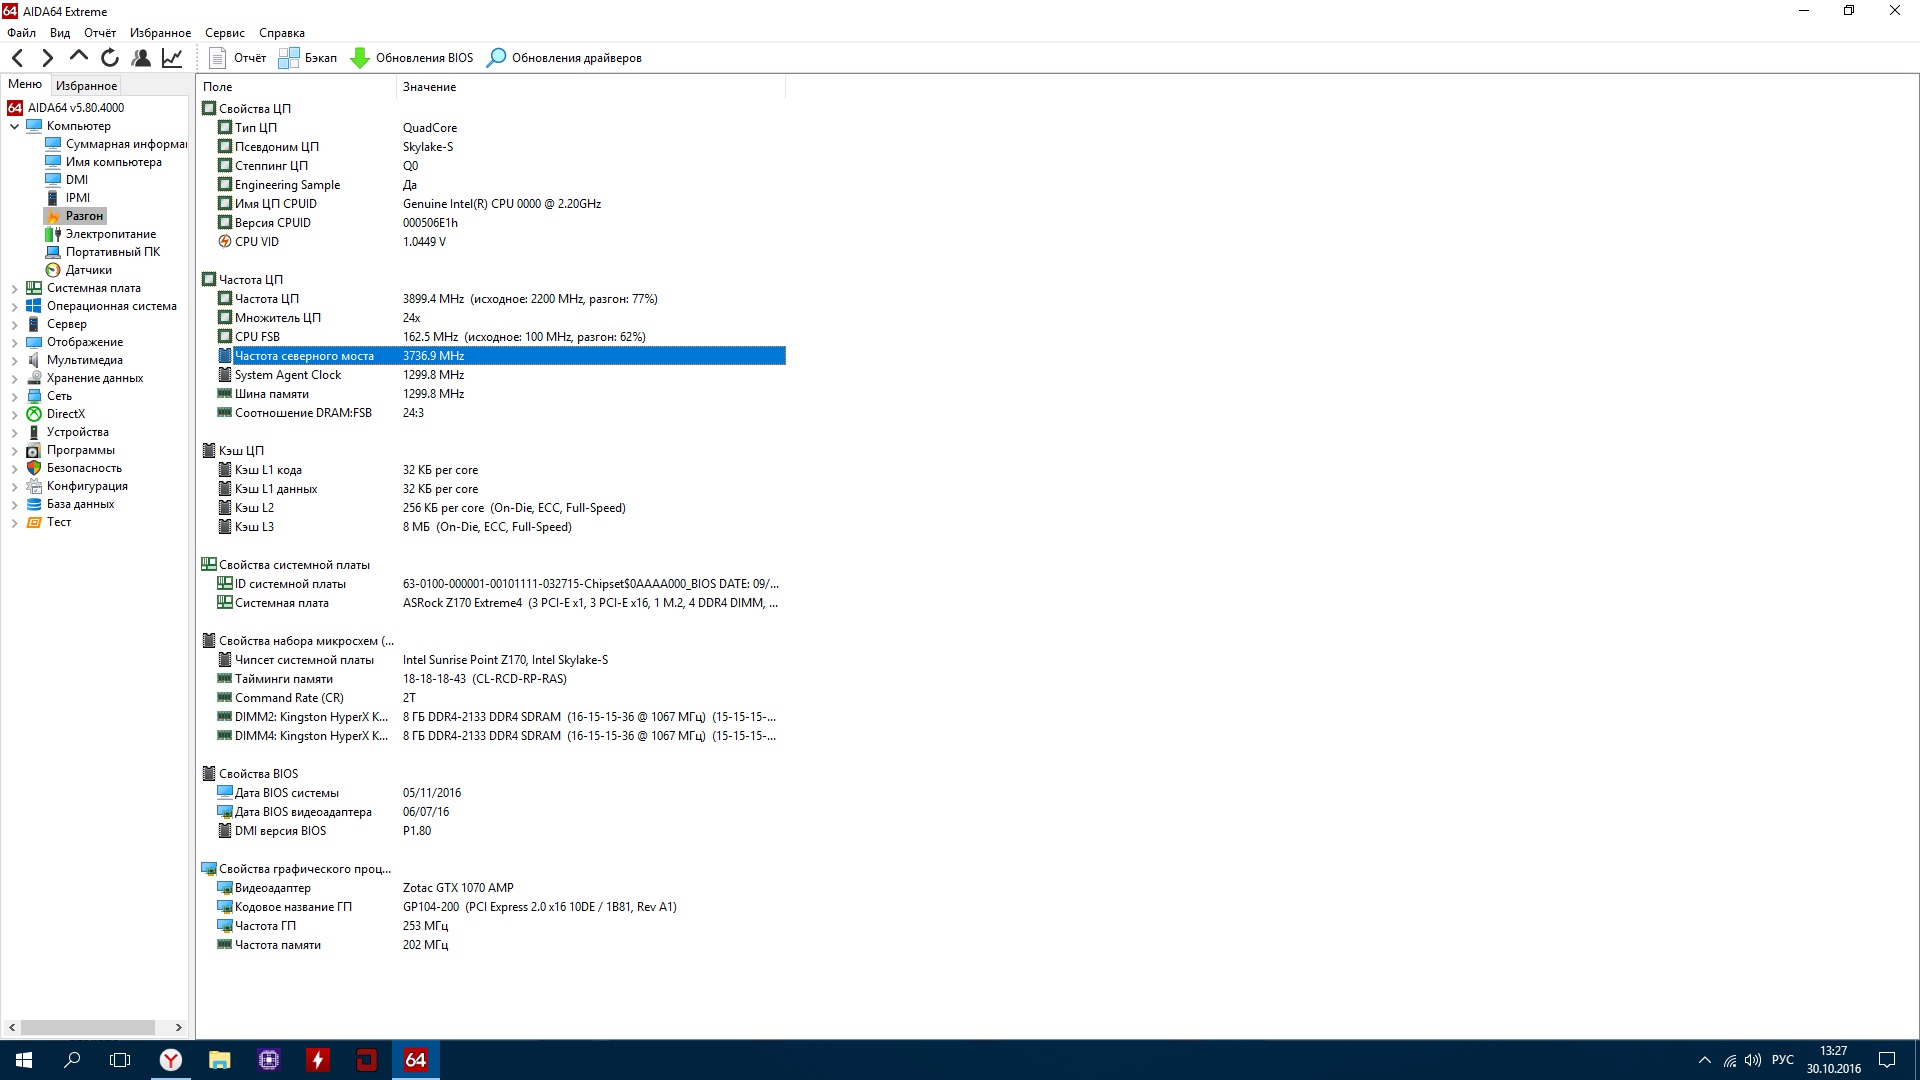Click the Forward navigation arrow icon
1920x1080 pixels.
click(47, 58)
